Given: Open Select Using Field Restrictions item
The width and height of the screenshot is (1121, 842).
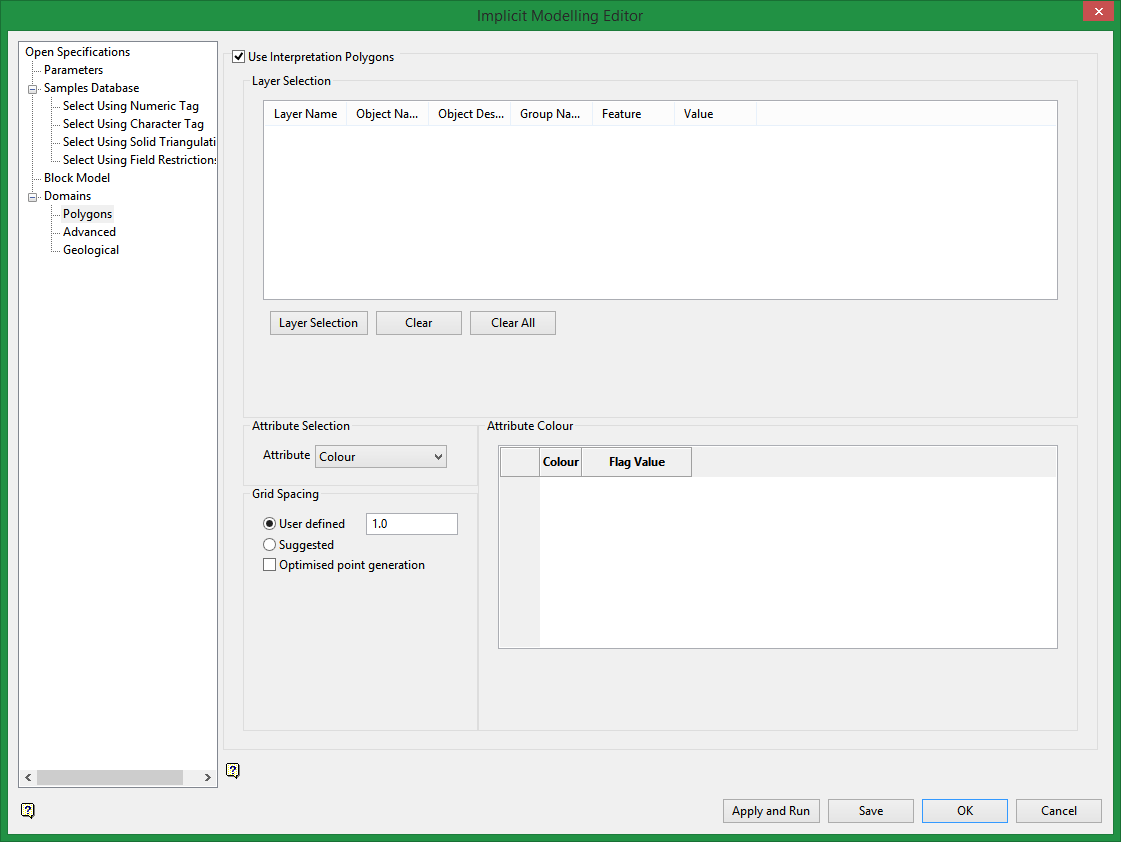Looking at the screenshot, I should [x=139, y=160].
